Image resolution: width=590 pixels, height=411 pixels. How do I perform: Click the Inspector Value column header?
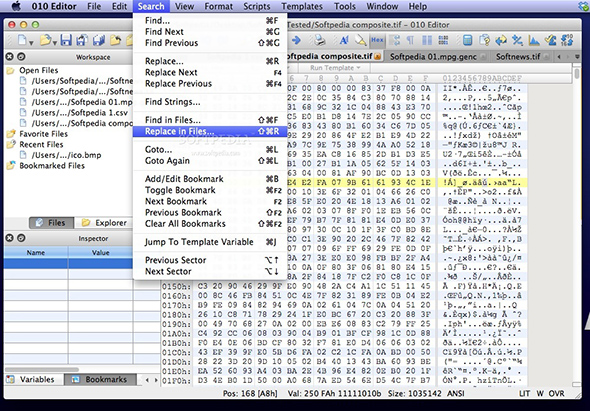(x=100, y=253)
